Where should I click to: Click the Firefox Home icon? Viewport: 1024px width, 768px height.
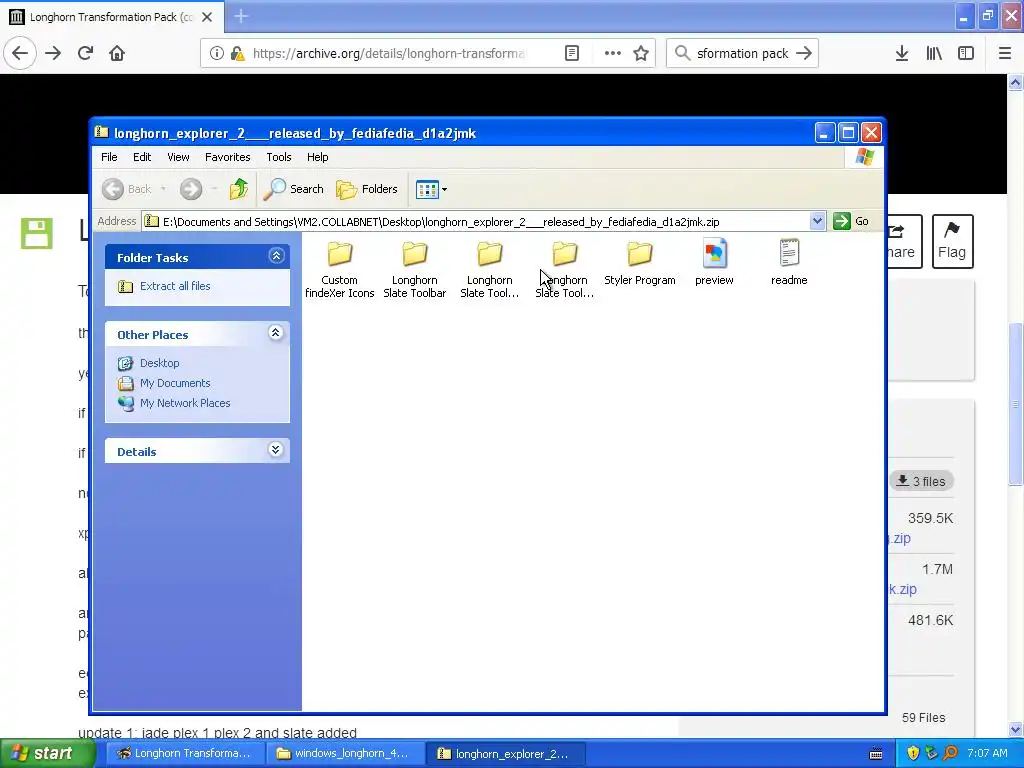(117, 53)
